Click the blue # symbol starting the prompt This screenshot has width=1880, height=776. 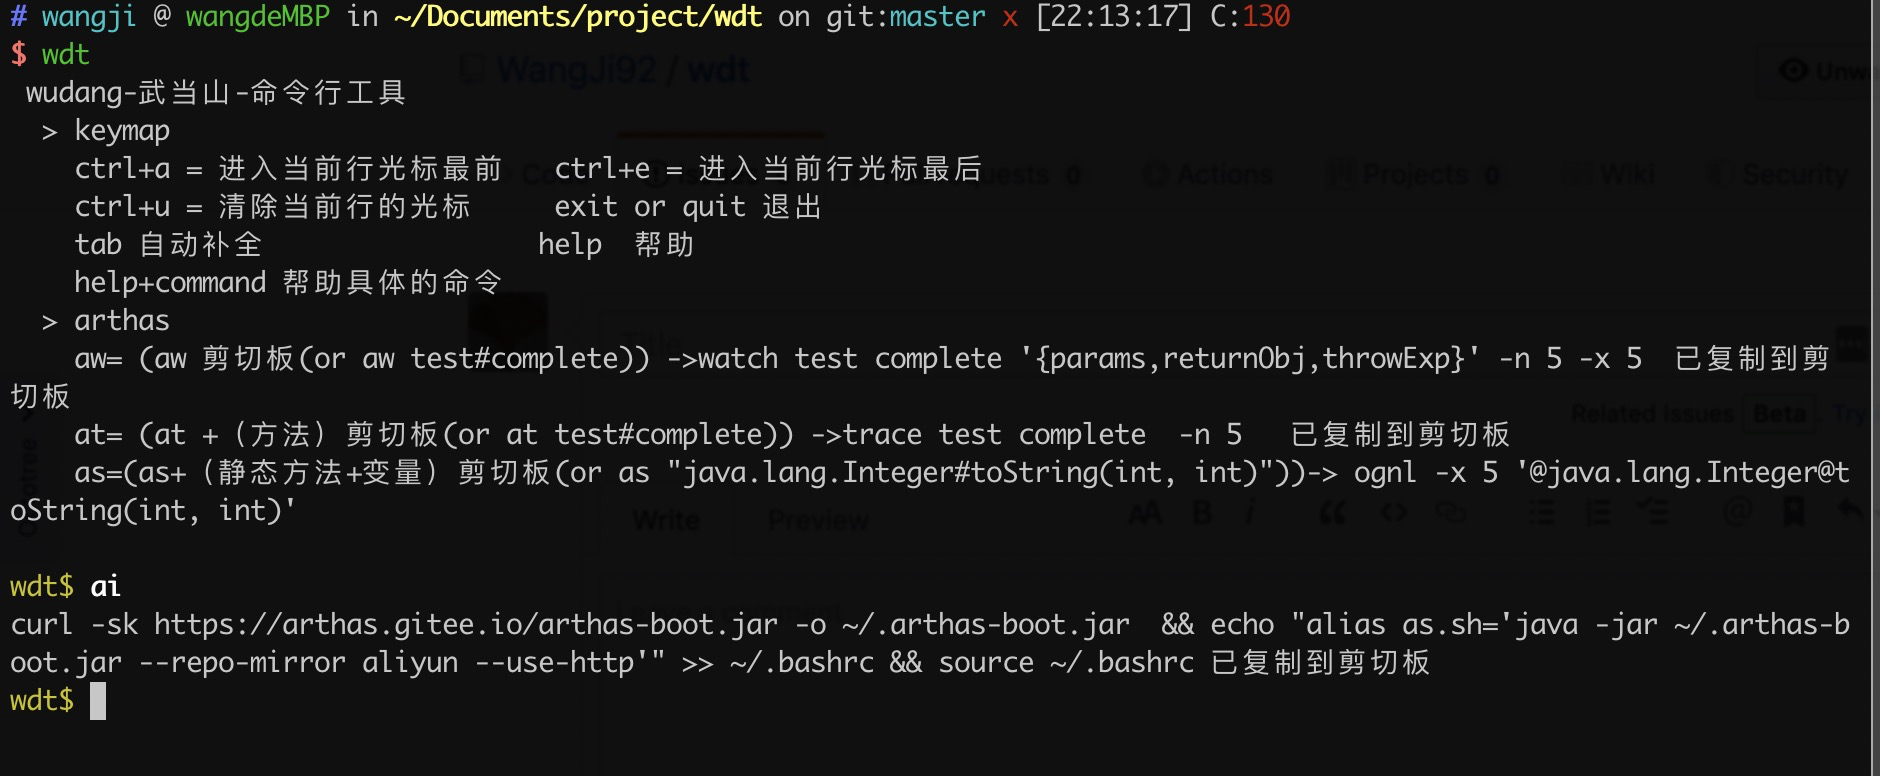pyautogui.click(x=18, y=17)
